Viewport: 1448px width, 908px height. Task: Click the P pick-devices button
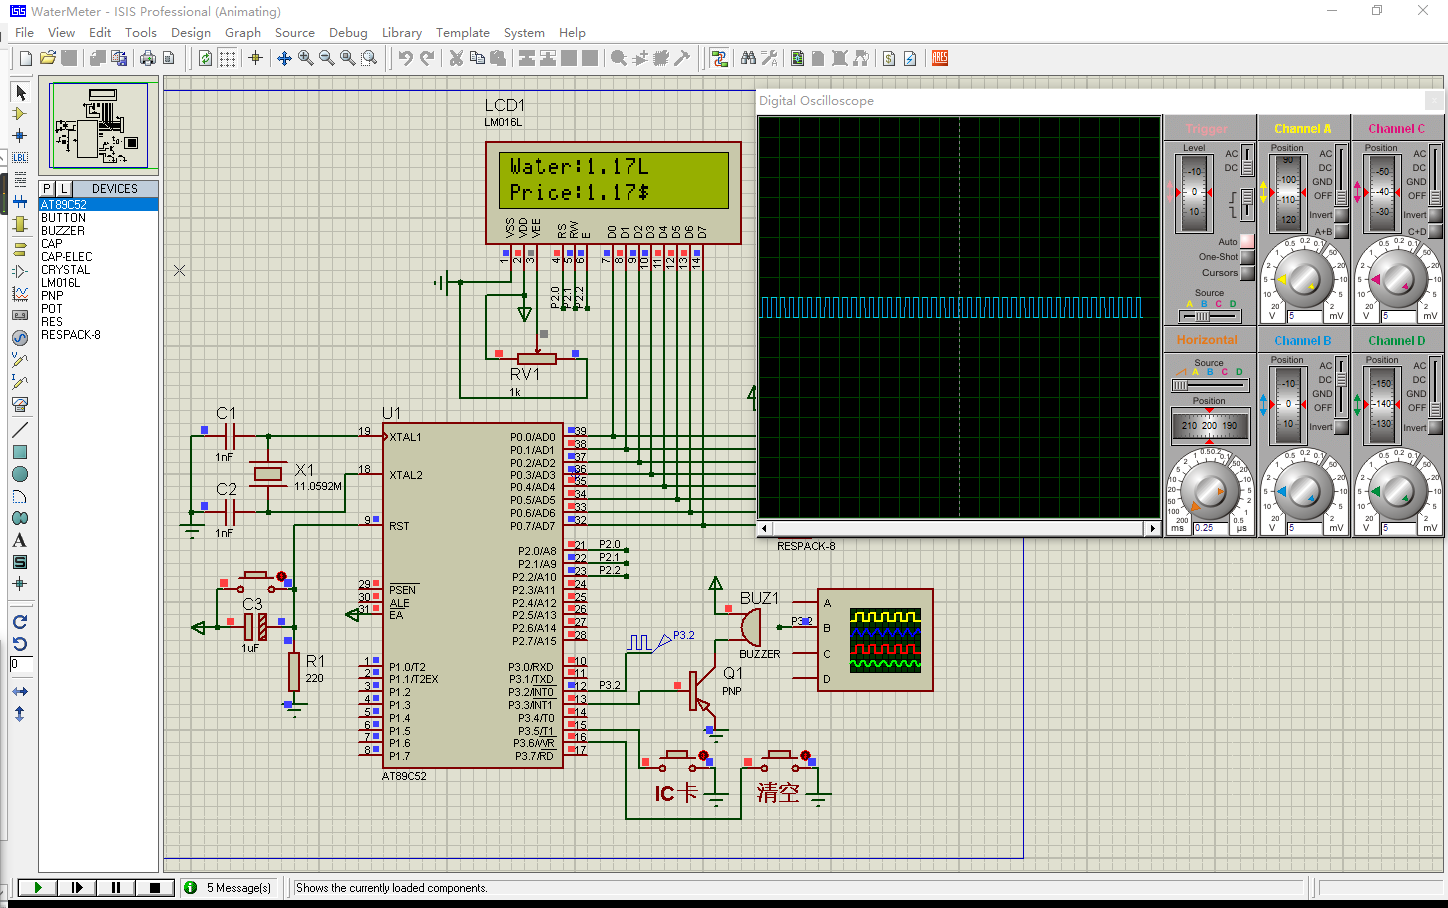coord(47,188)
